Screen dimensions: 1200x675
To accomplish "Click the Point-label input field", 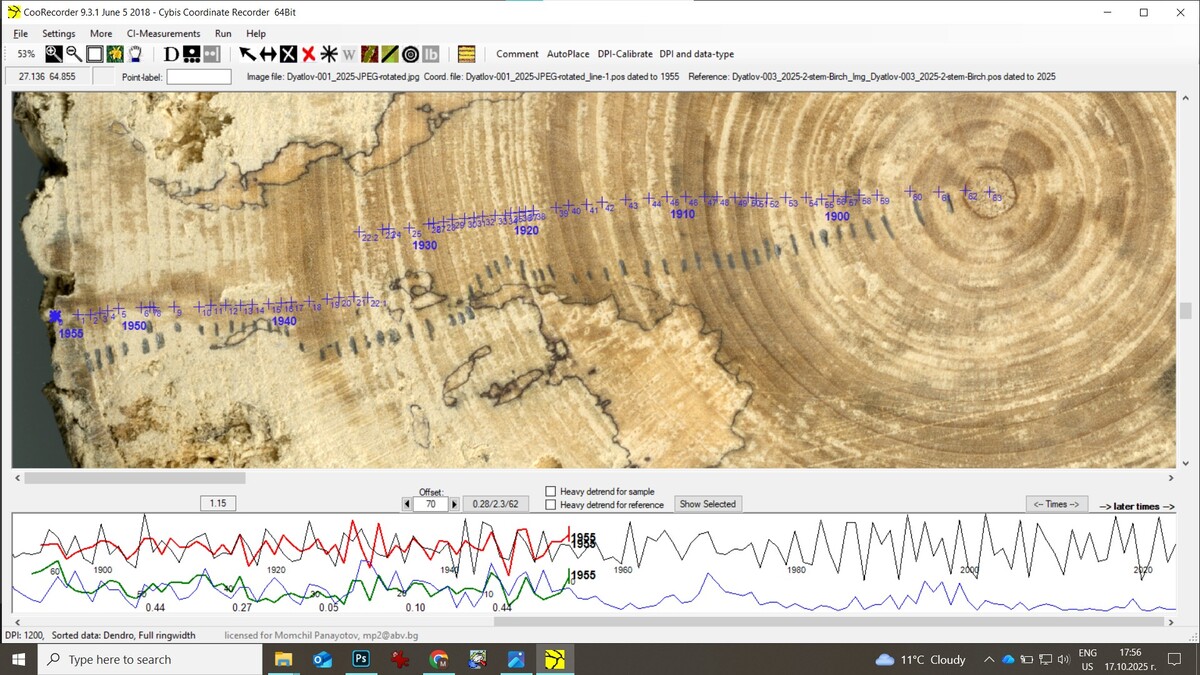I will (198, 76).
